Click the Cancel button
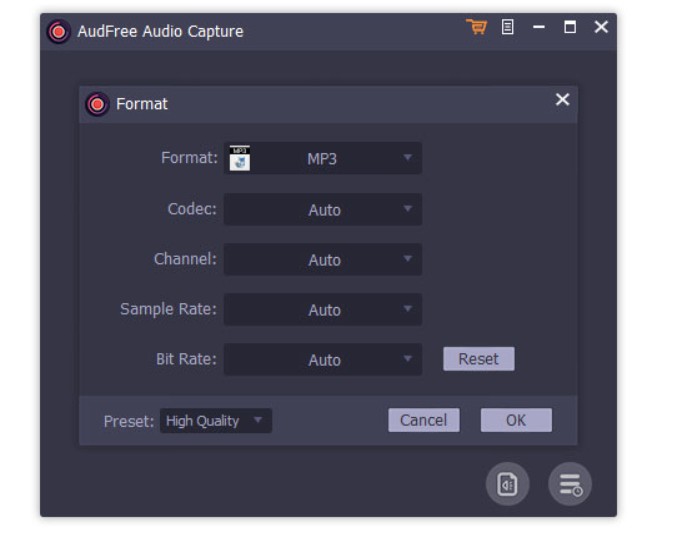 pos(424,420)
